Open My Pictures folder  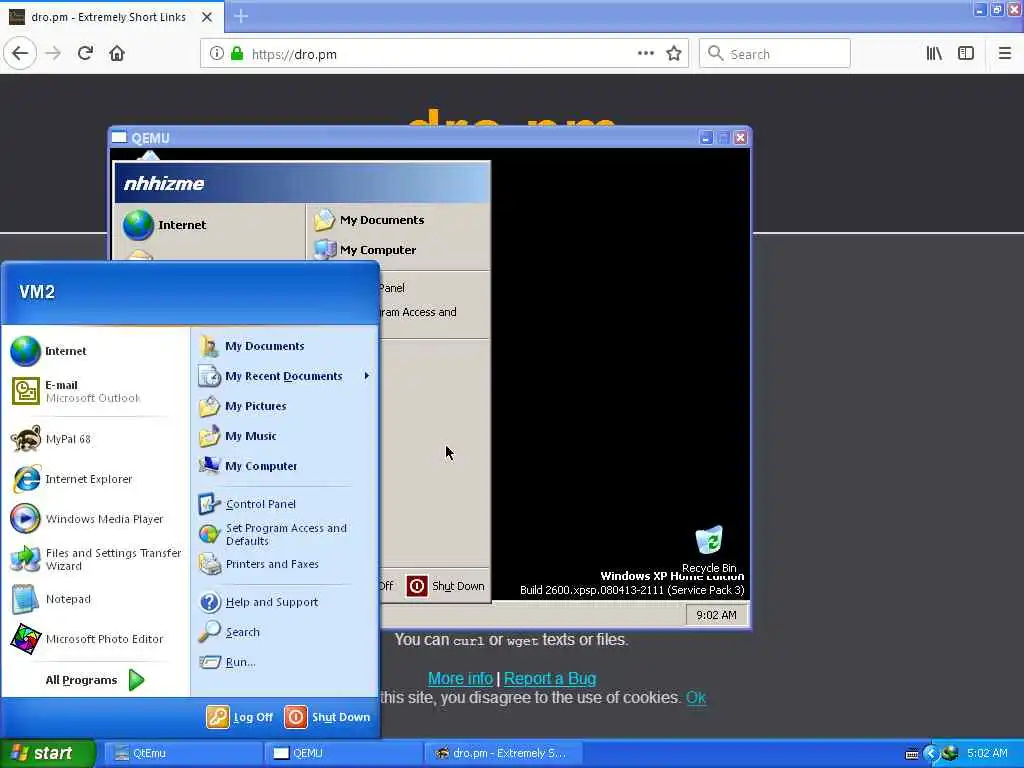pos(243,406)
